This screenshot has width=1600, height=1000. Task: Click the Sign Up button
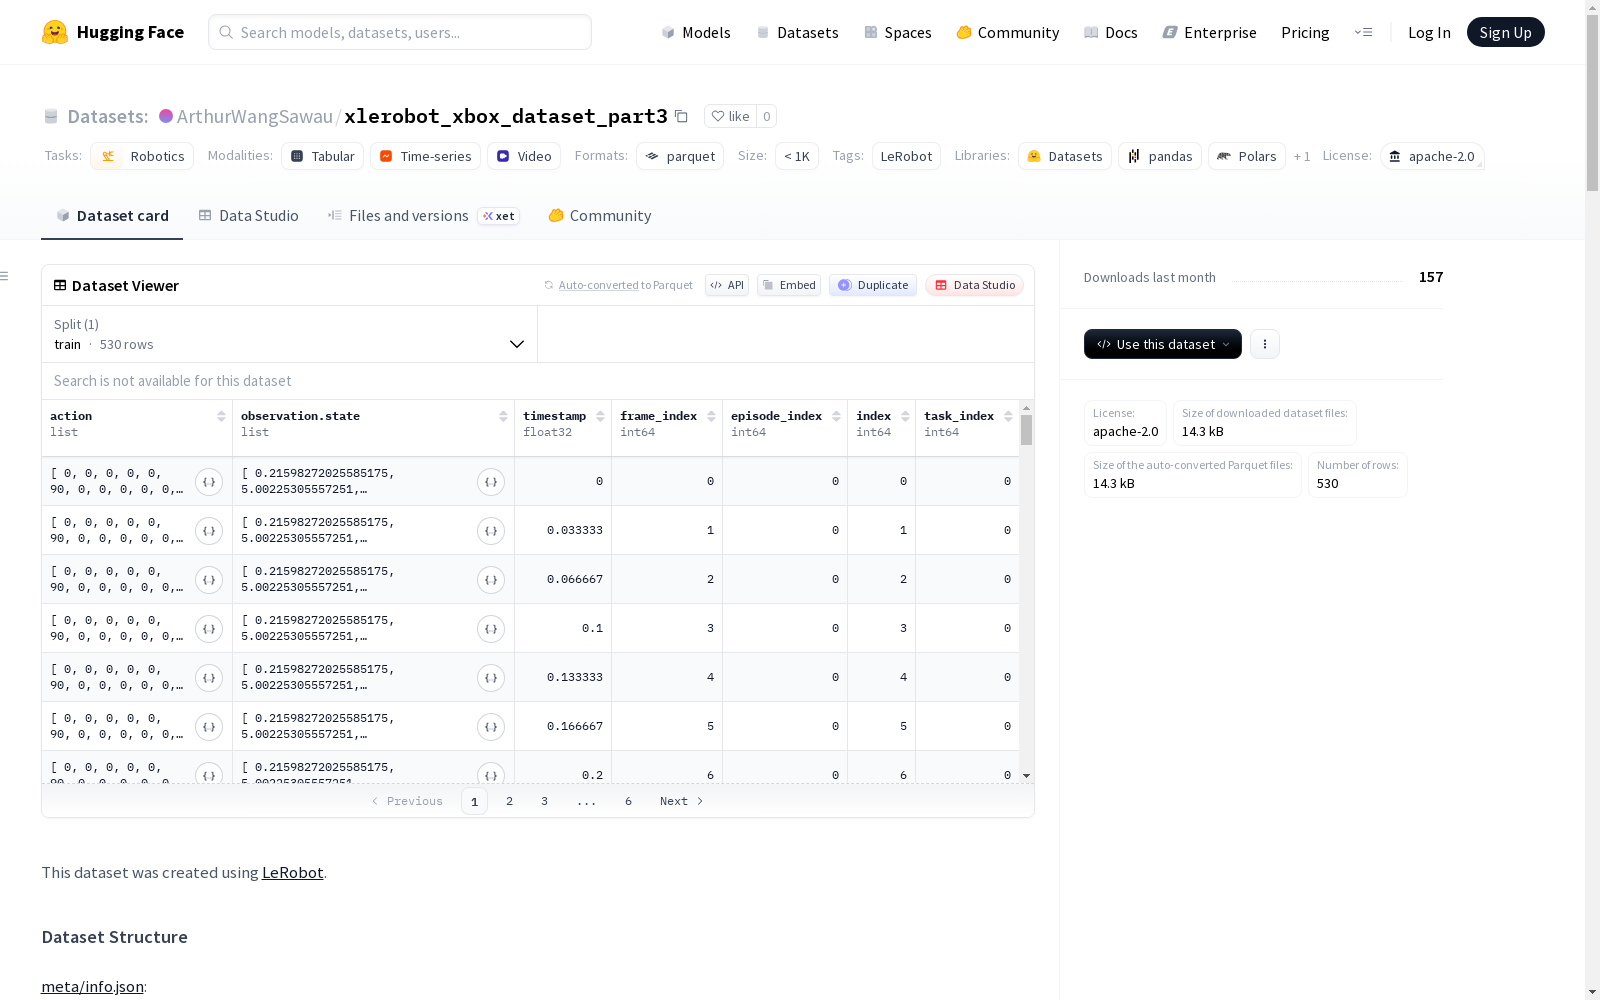point(1505,32)
